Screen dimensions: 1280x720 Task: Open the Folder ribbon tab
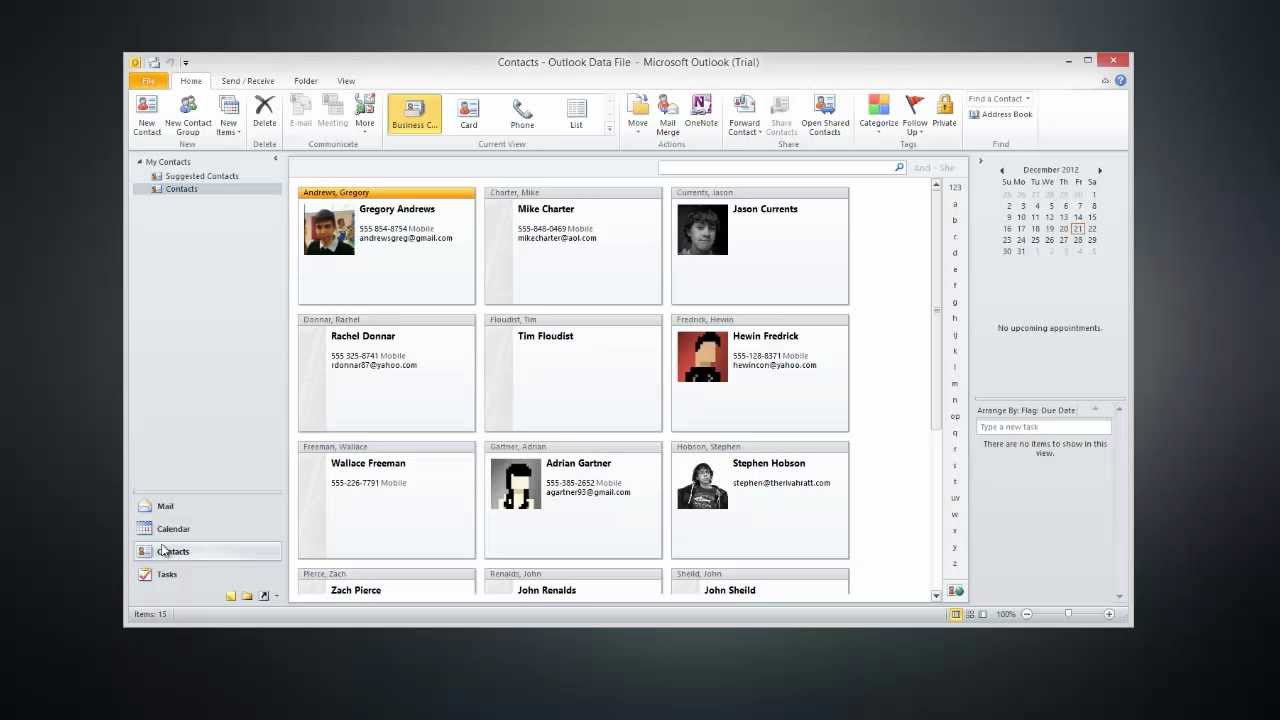[x=306, y=81]
